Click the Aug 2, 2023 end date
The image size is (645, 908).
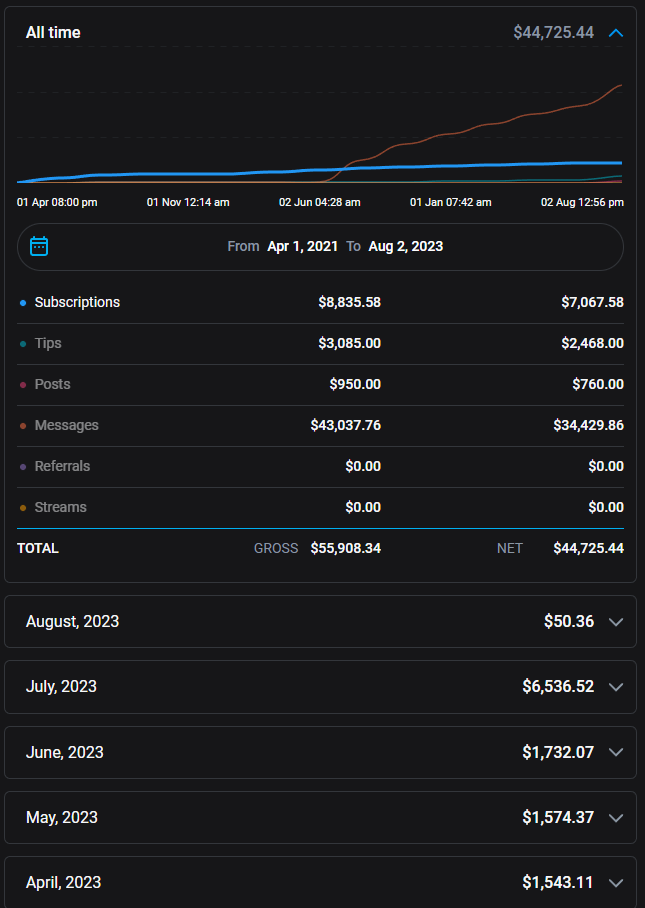pos(404,246)
